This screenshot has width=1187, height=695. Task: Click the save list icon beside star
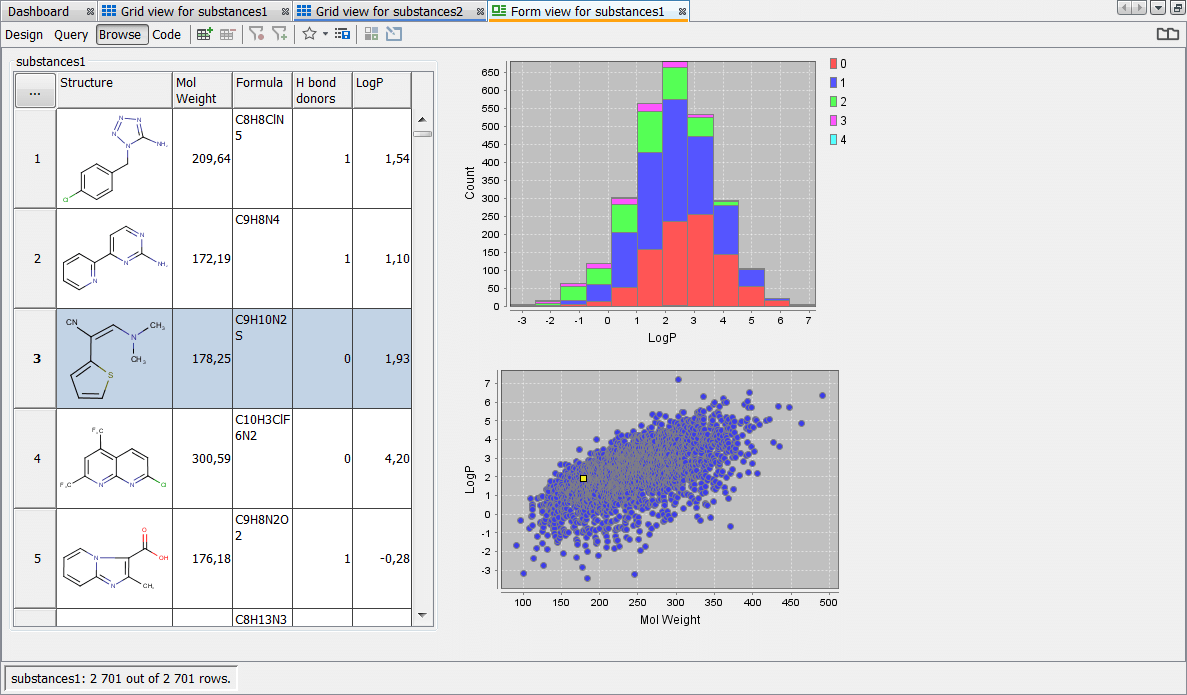(x=342, y=34)
